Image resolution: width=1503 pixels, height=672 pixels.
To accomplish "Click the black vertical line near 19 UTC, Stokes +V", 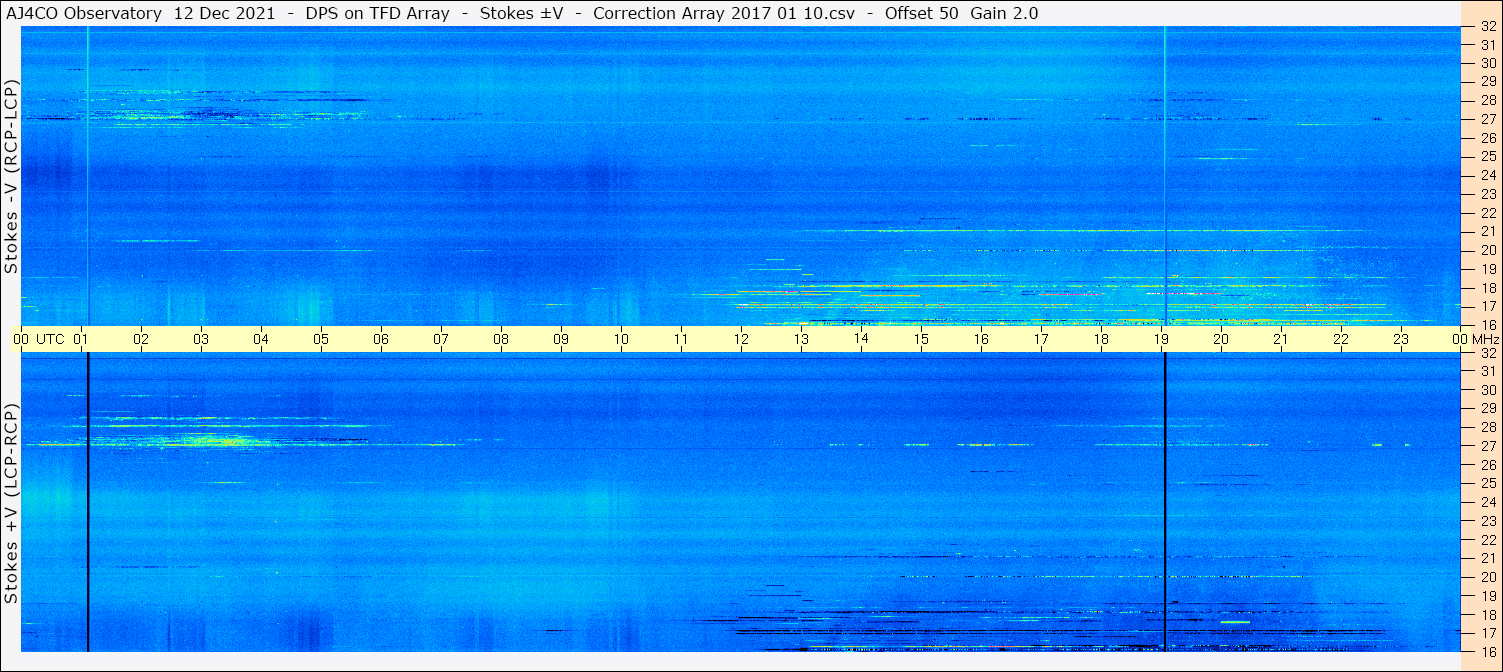I will [1165, 503].
